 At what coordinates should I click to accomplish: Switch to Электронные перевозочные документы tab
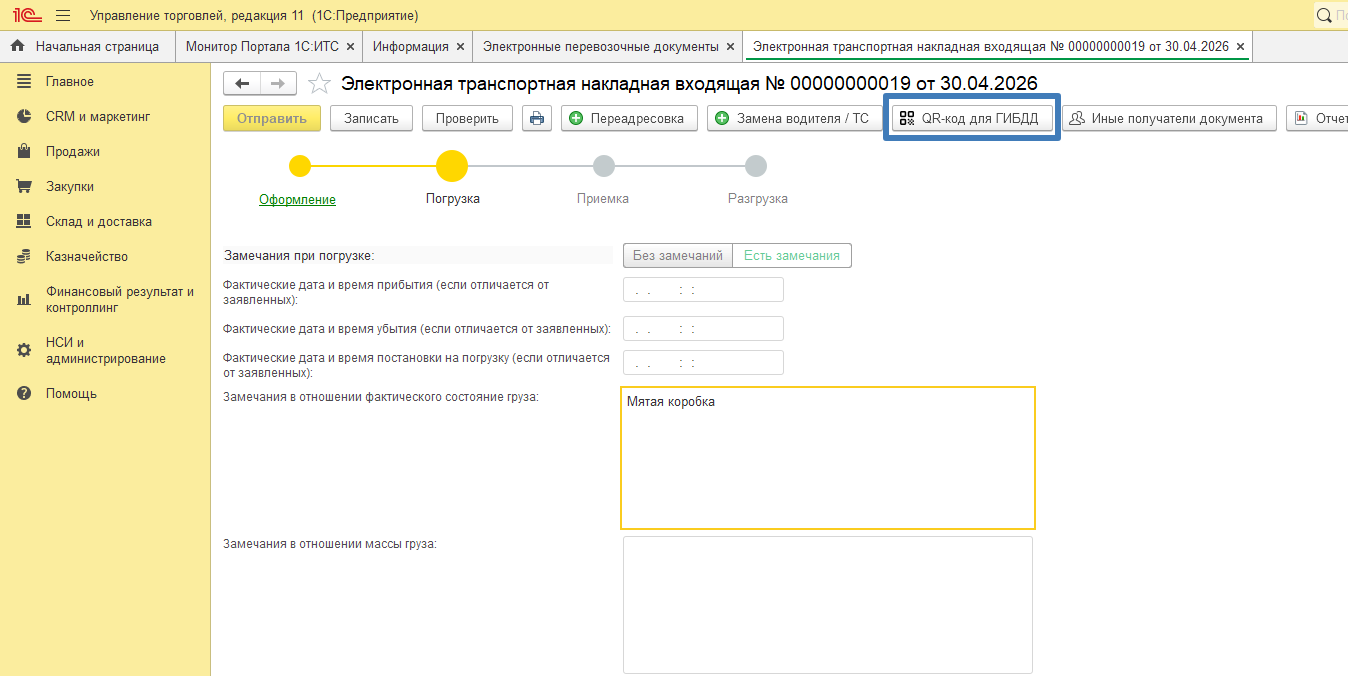pos(600,47)
